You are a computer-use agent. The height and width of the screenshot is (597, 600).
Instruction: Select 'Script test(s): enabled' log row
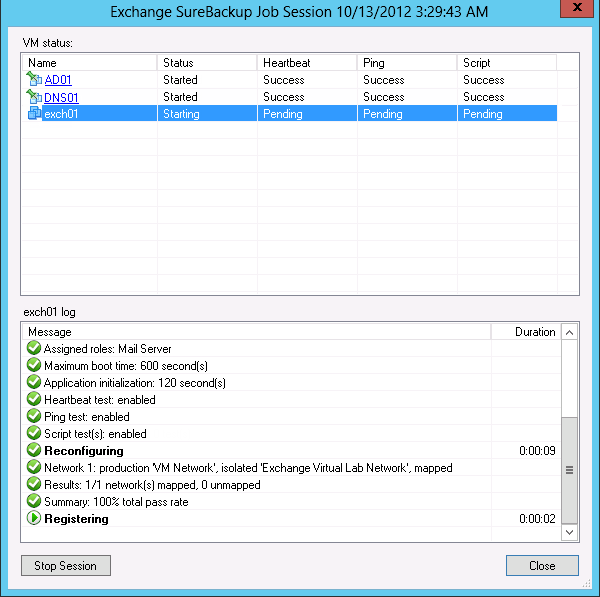[292, 434]
